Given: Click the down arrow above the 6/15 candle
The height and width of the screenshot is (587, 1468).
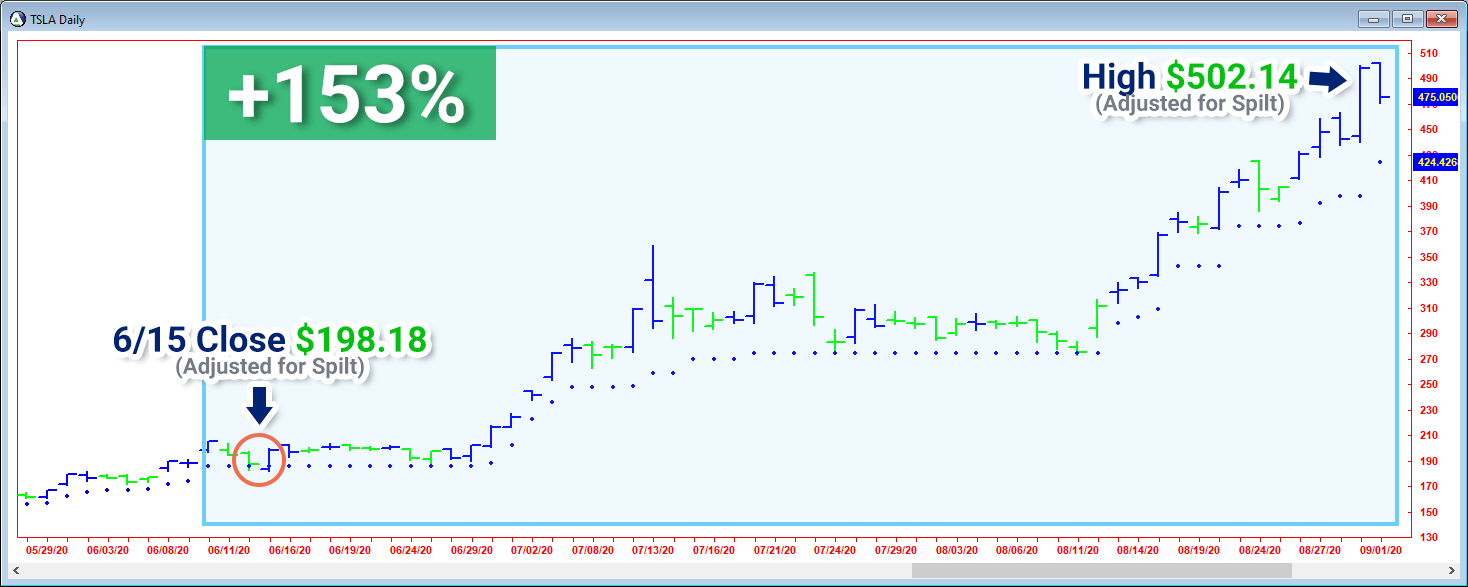Looking at the screenshot, I should [260, 404].
